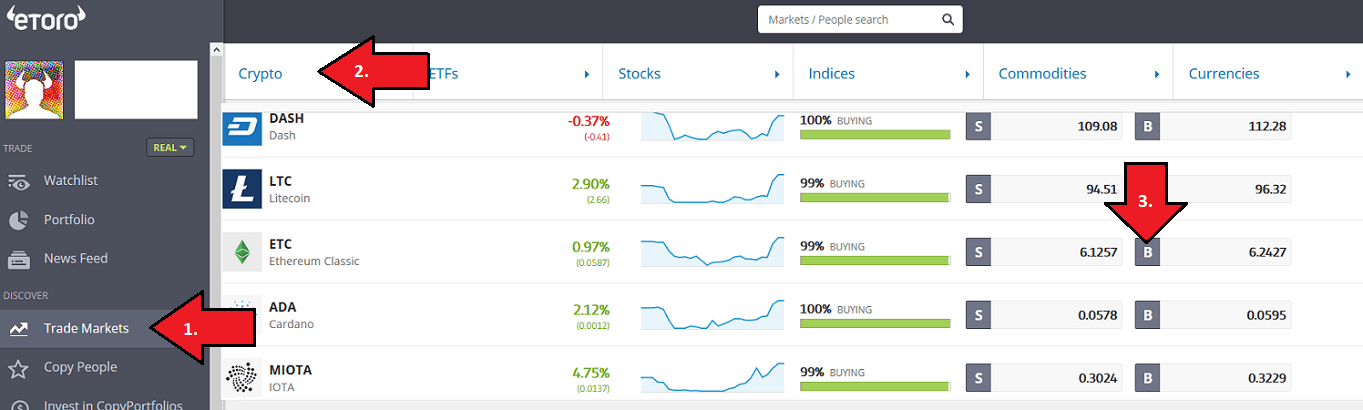
Task: Click the search magnifier icon
Action: click(948, 19)
